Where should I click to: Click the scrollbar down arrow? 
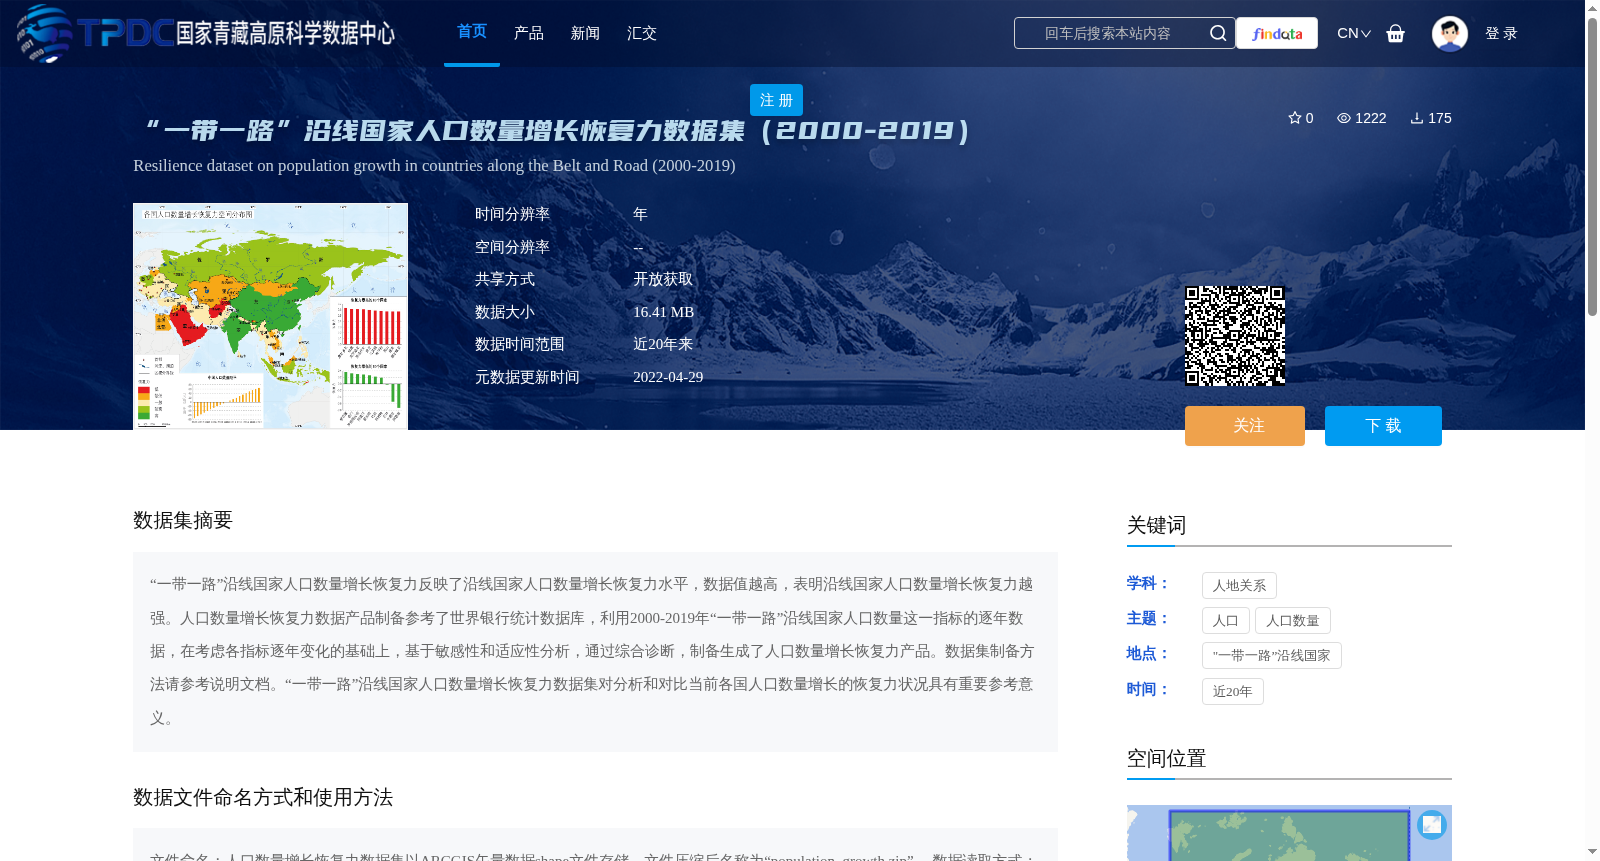1592,852
